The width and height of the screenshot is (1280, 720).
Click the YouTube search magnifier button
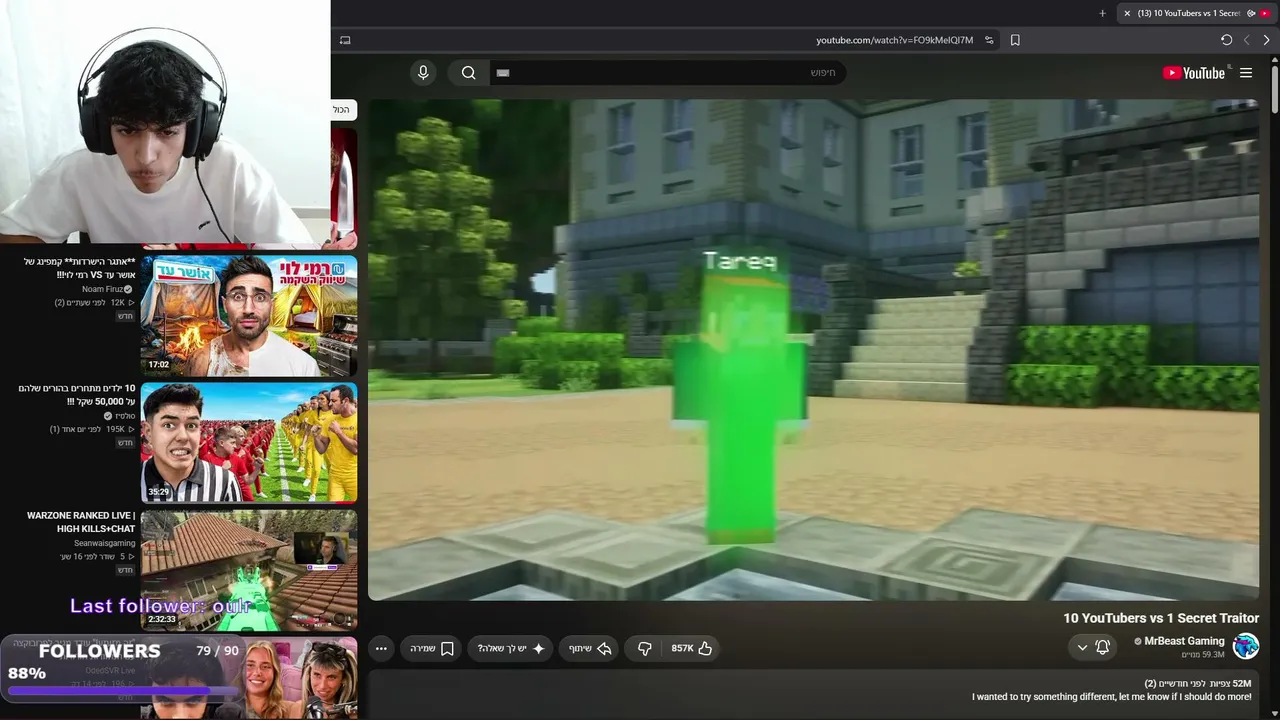point(468,72)
